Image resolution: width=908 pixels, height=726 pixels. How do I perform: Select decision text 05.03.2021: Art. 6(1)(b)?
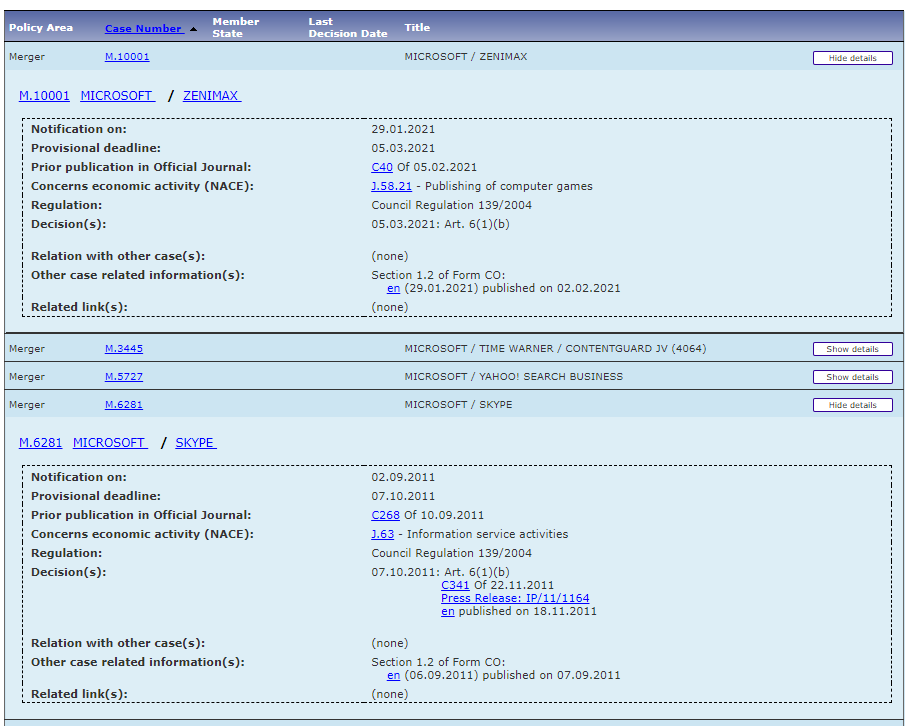click(440, 224)
